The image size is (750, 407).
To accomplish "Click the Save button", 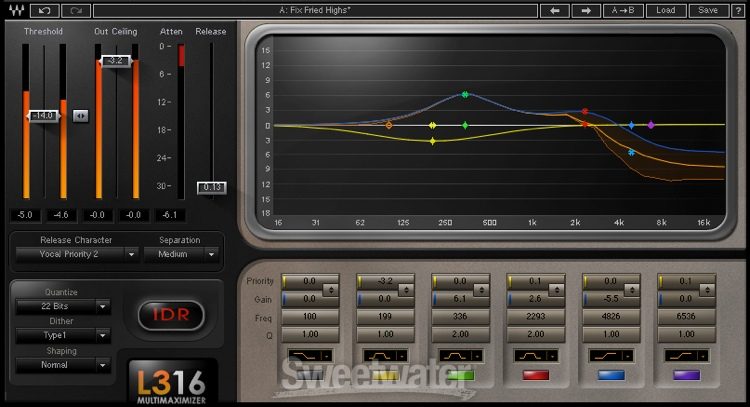I will coord(708,11).
